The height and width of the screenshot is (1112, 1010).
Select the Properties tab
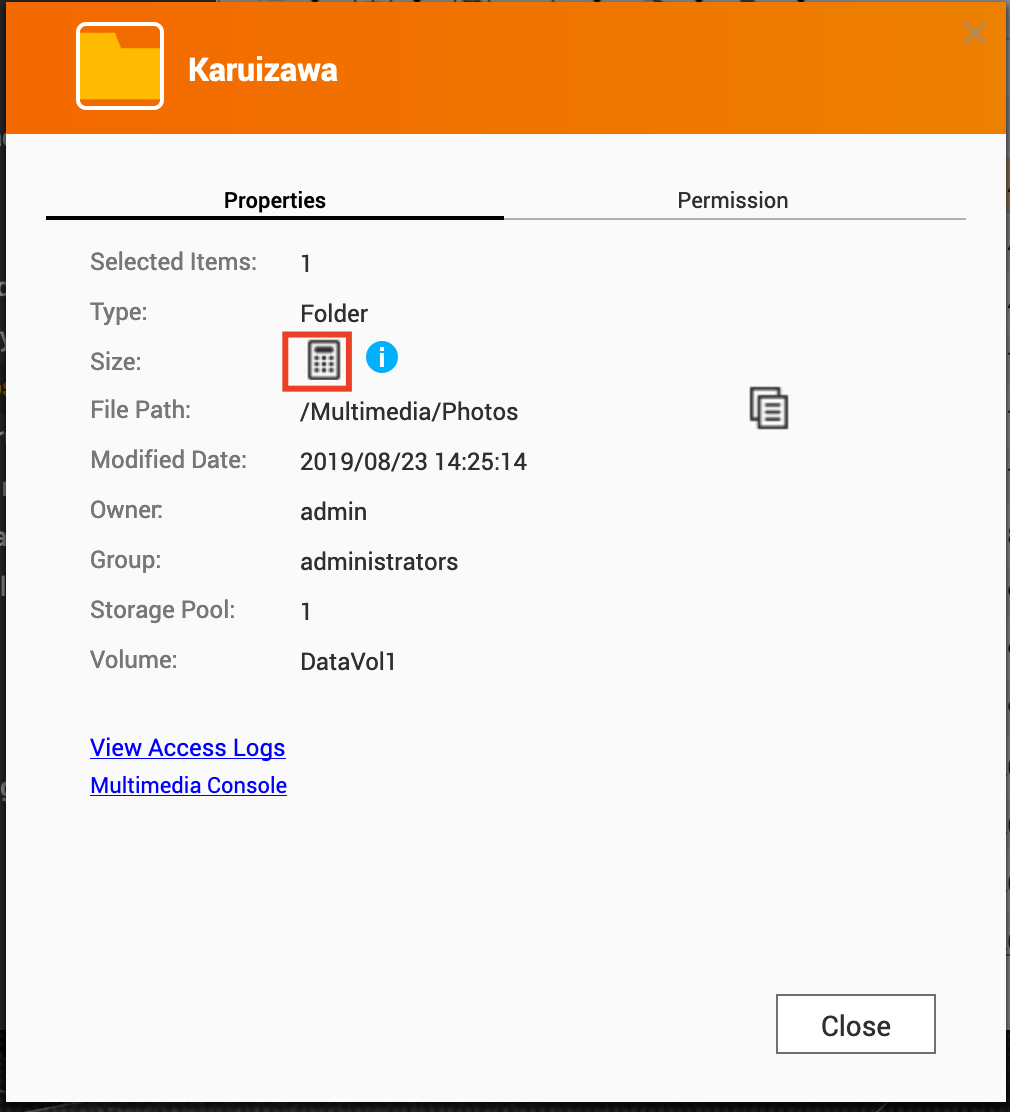coord(275,200)
